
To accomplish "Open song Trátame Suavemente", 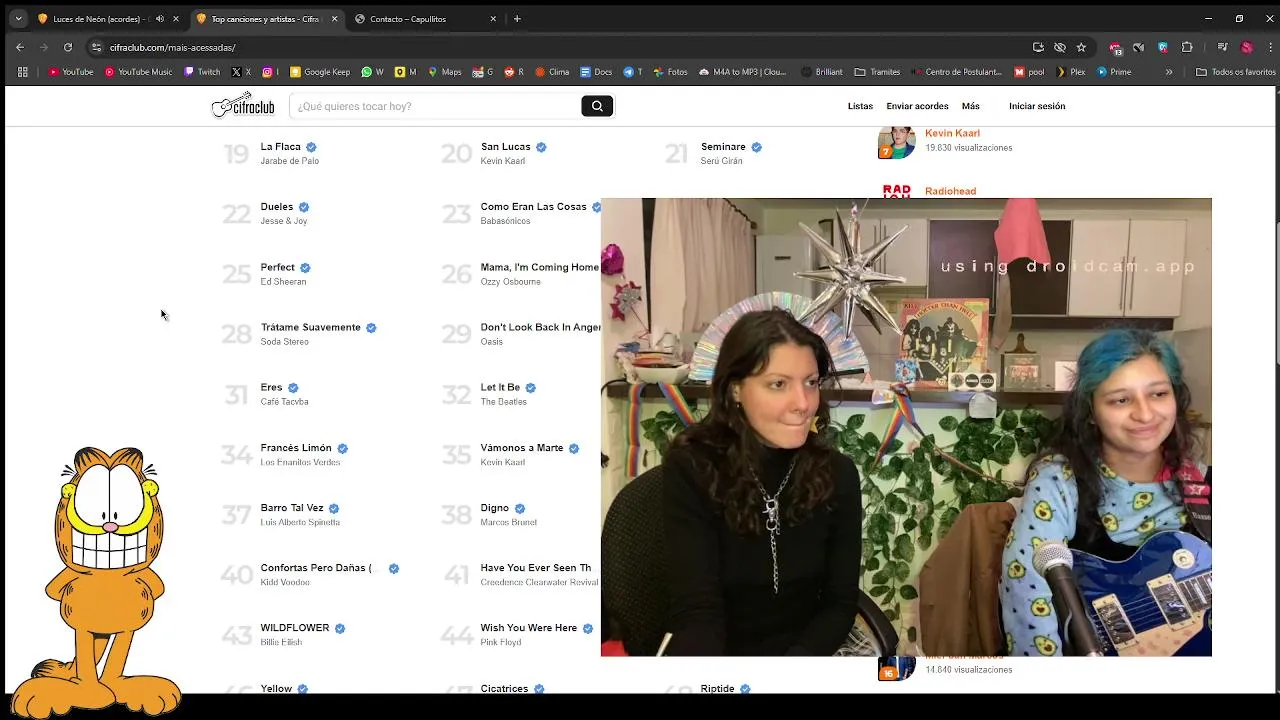I will [x=310, y=327].
